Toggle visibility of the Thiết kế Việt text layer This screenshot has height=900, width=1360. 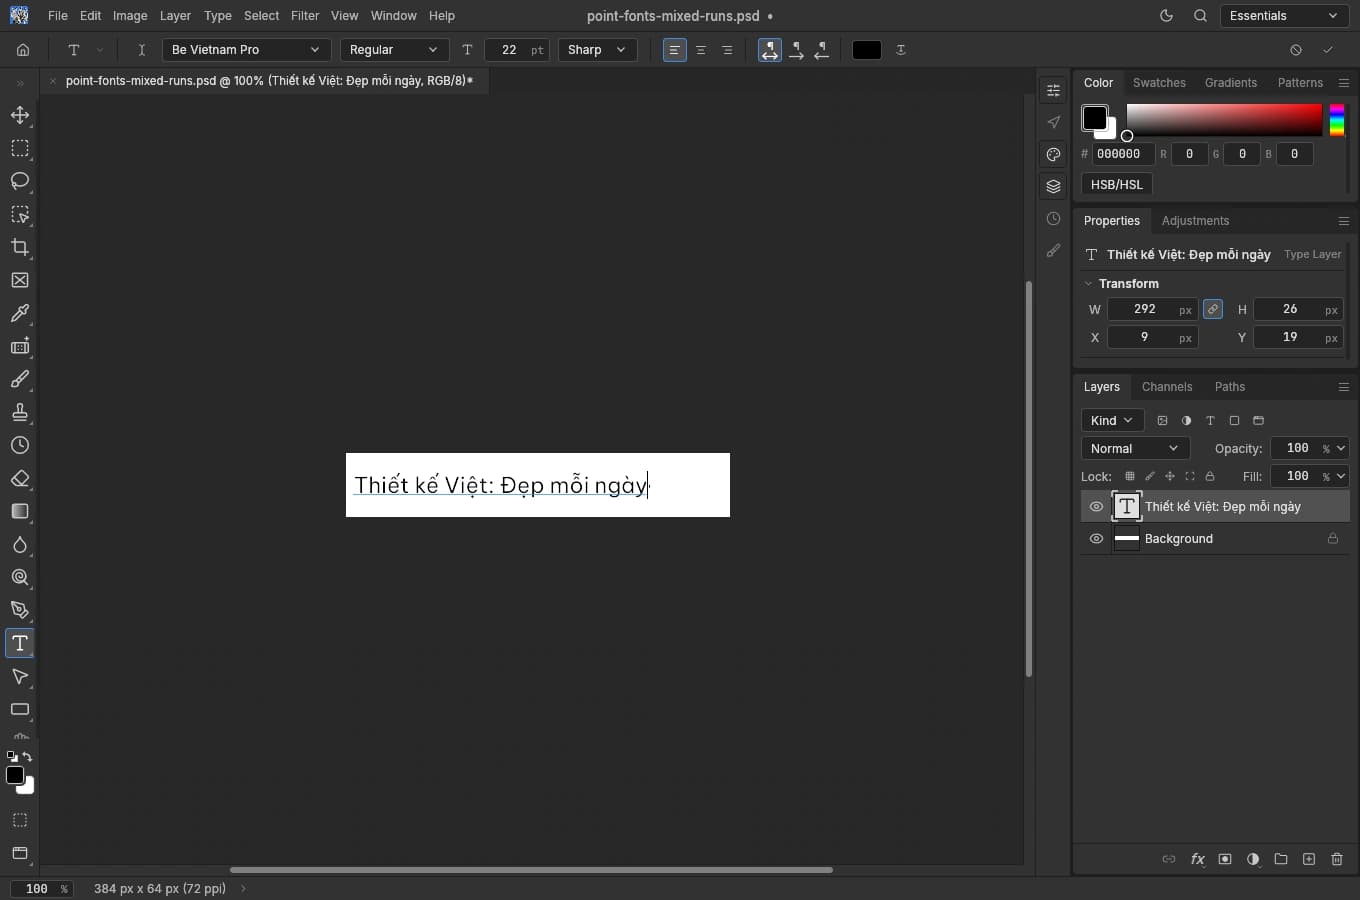click(x=1096, y=507)
